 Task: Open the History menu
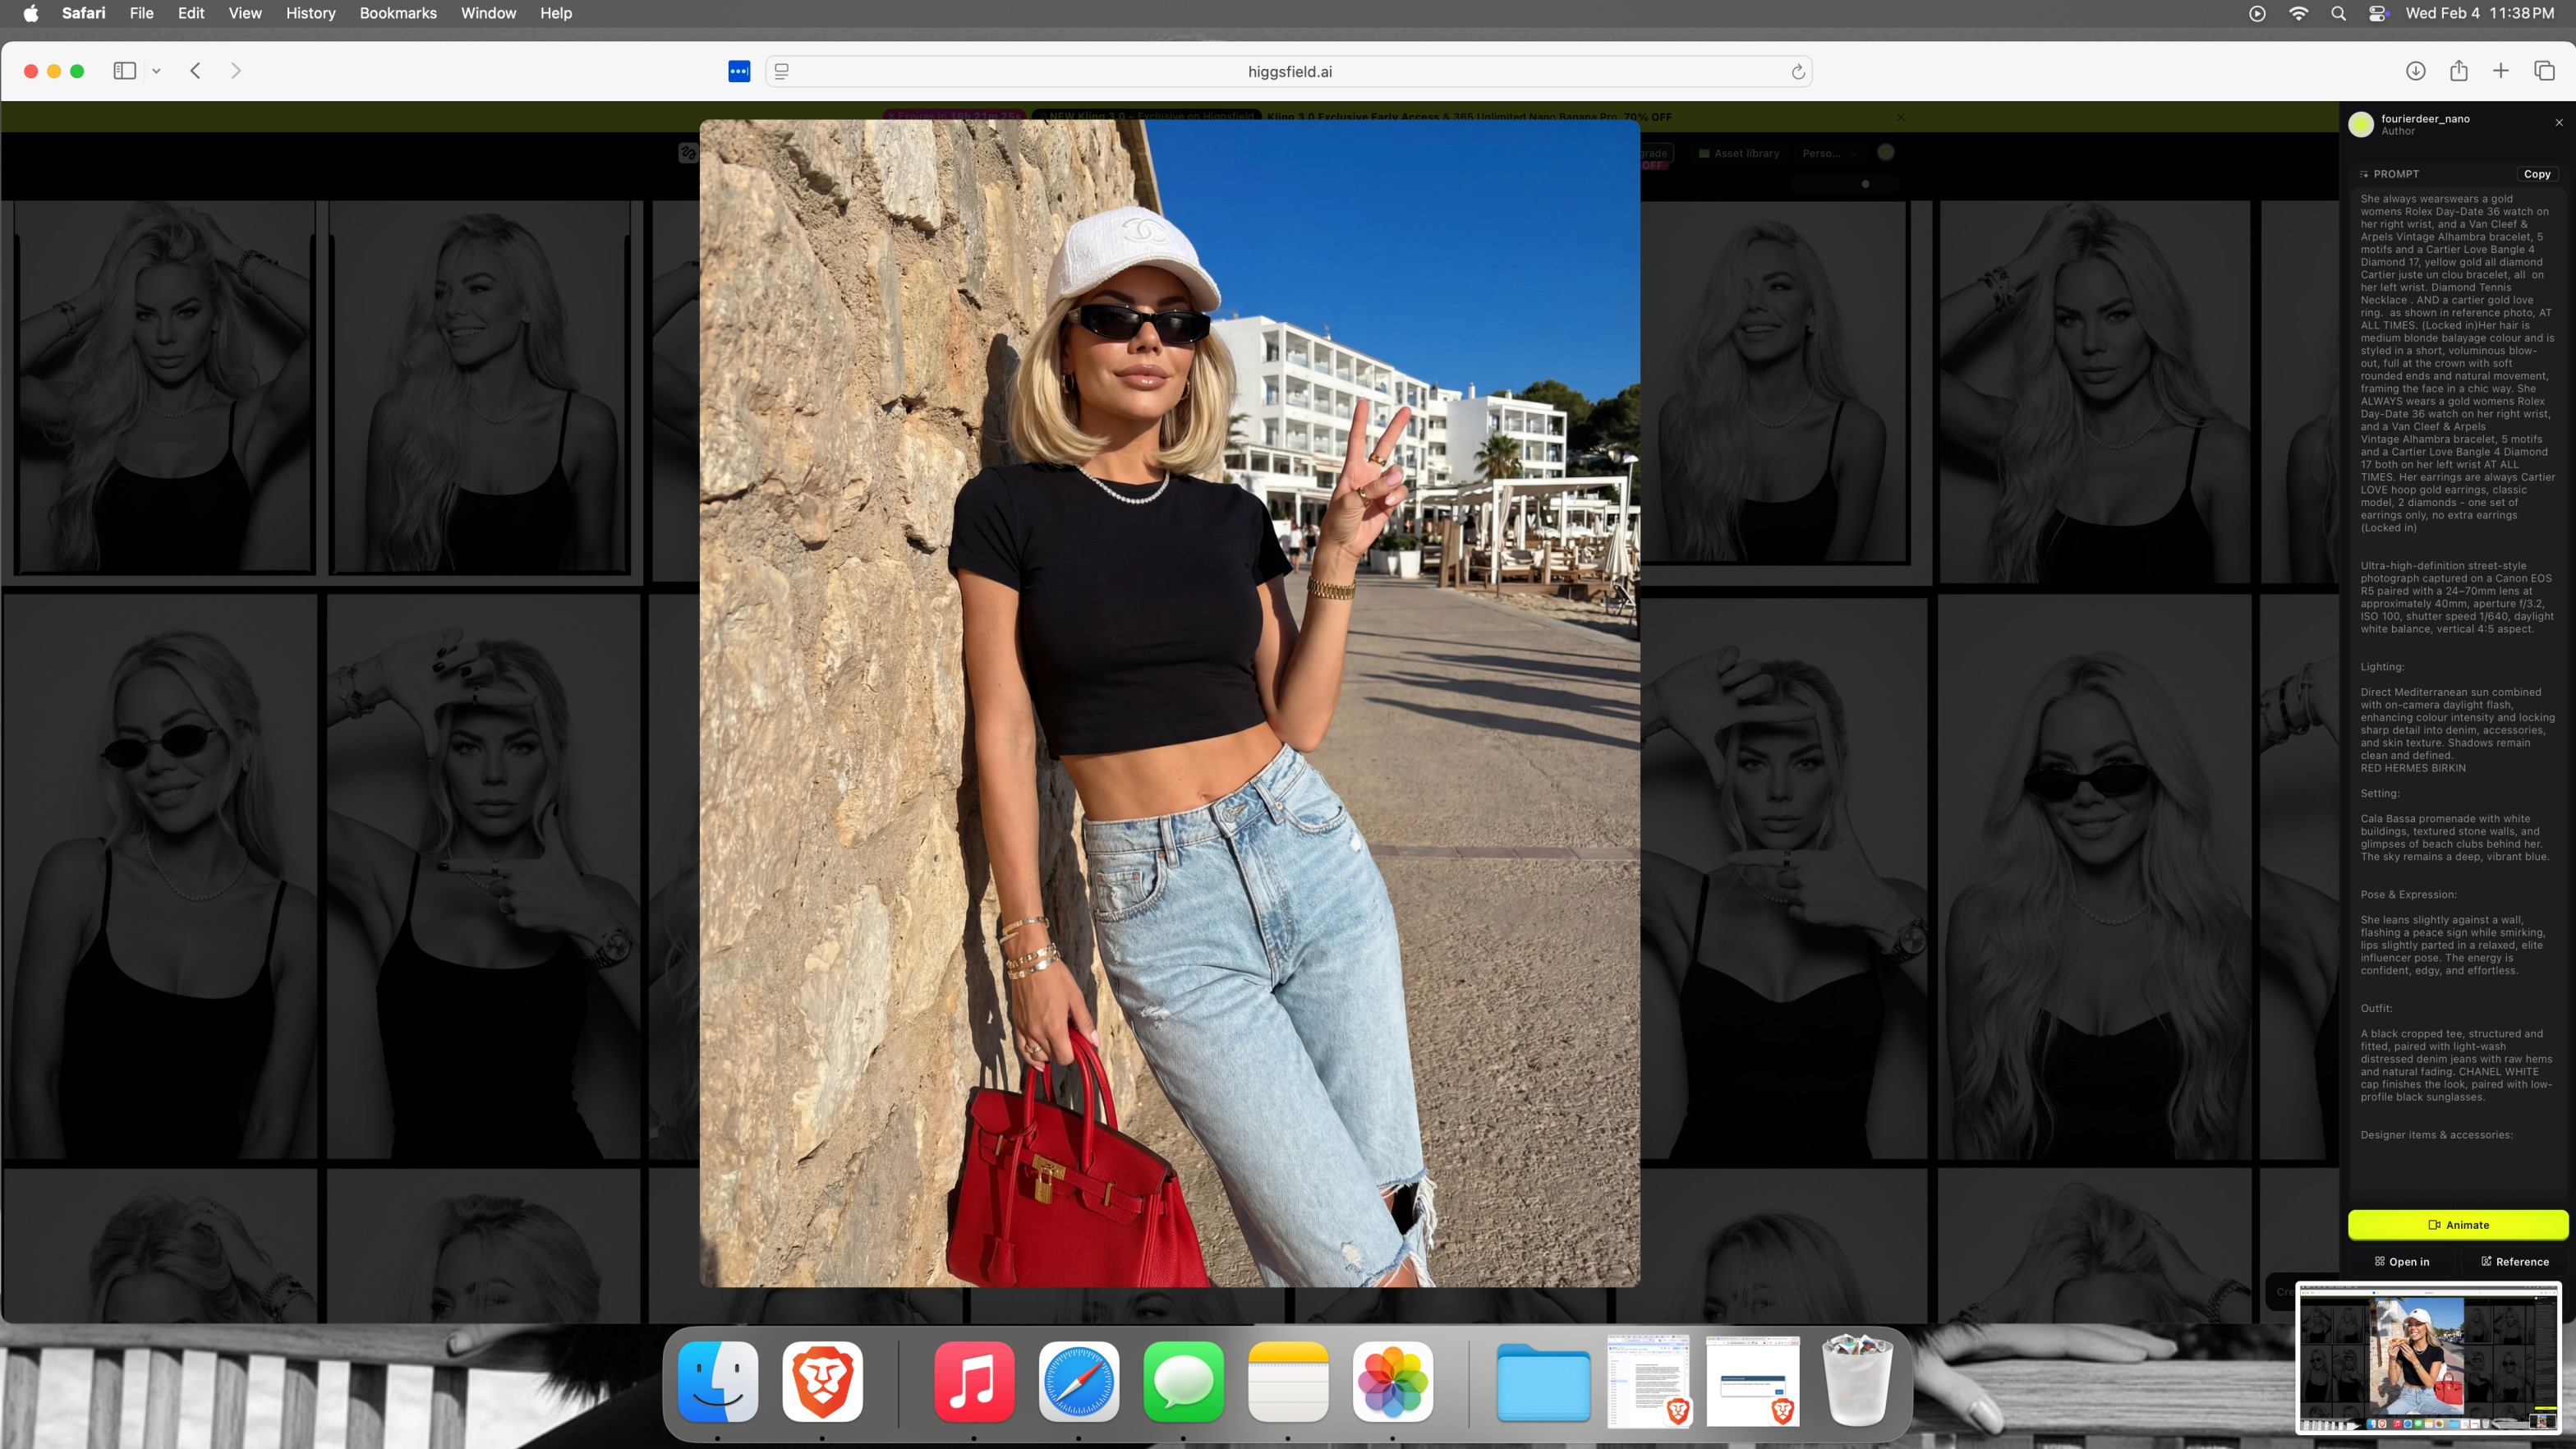point(310,13)
